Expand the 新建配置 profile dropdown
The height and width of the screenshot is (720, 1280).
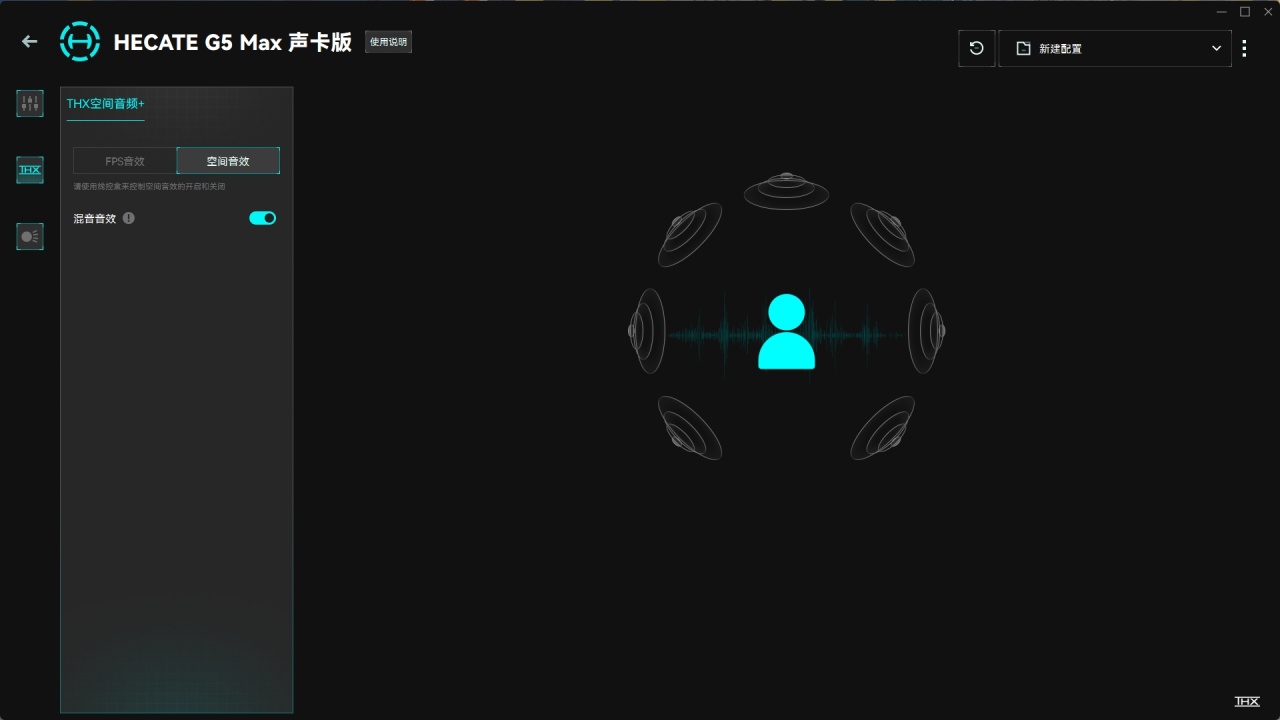click(x=1115, y=48)
